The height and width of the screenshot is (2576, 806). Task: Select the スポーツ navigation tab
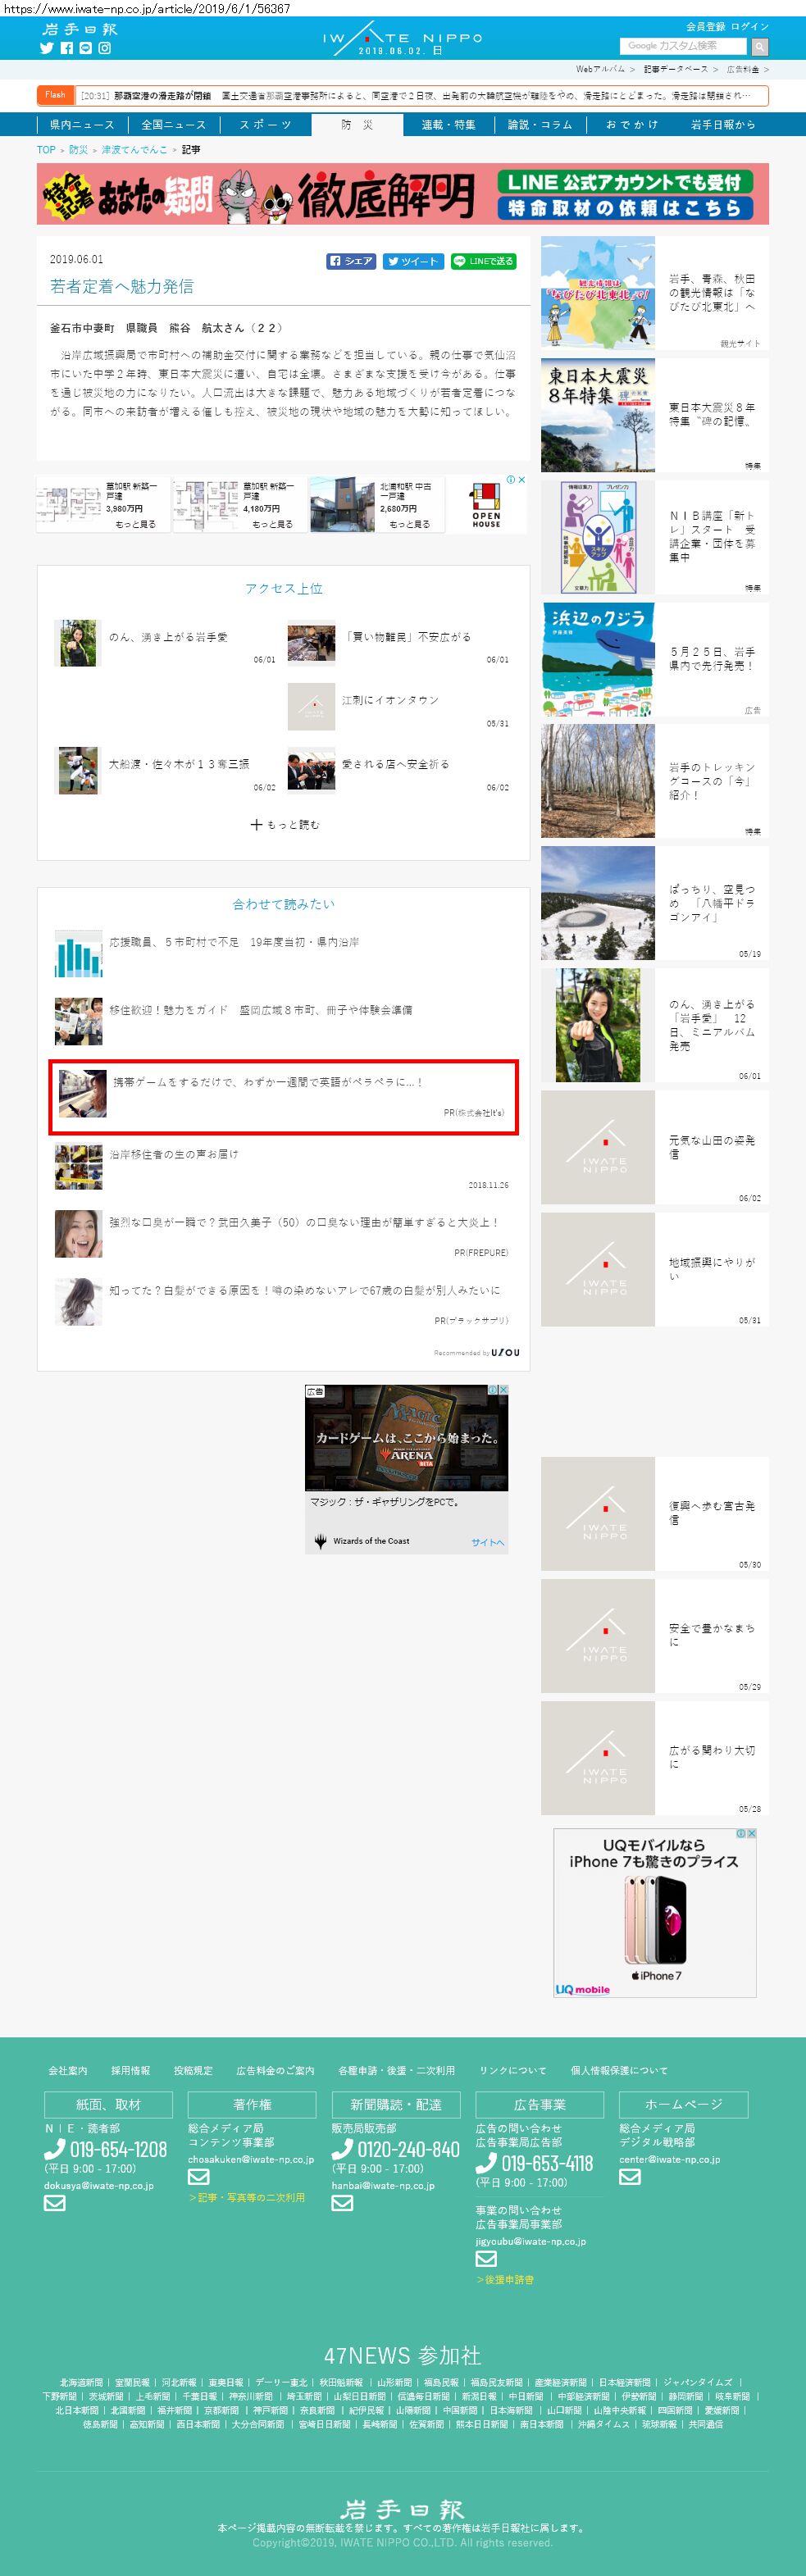click(x=265, y=125)
